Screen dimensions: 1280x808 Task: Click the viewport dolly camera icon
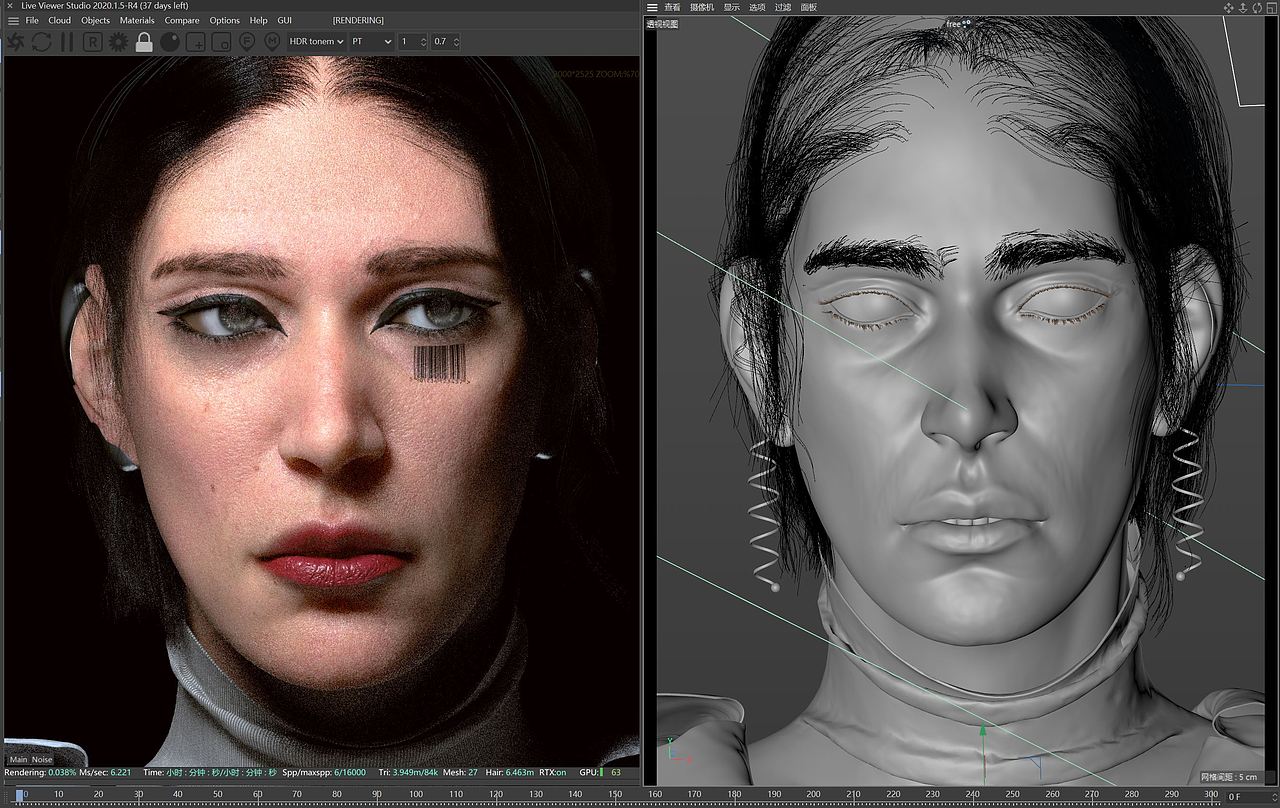tap(1243, 7)
